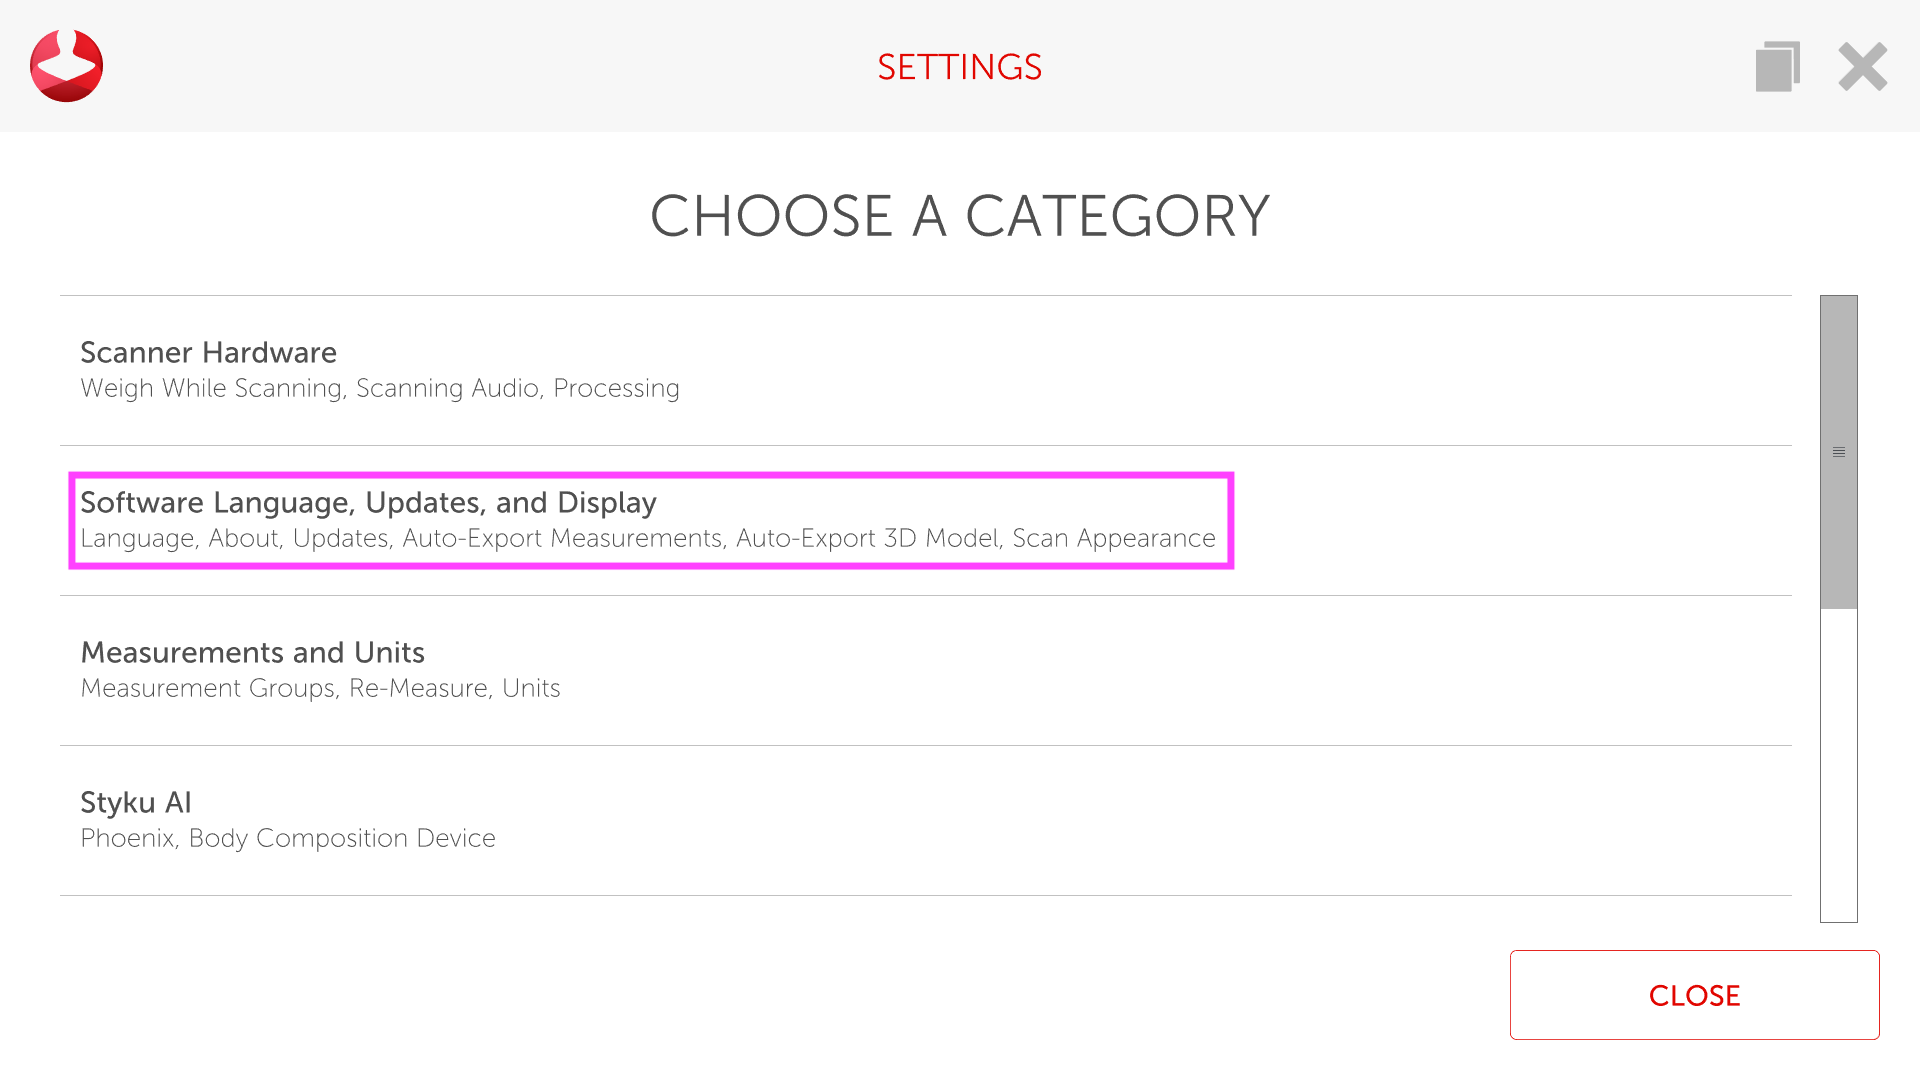Image resolution: width=1920 pixels, height=1080 pixels.
Task: Open the Scanner Hardware category
Action: pos(208,353)
